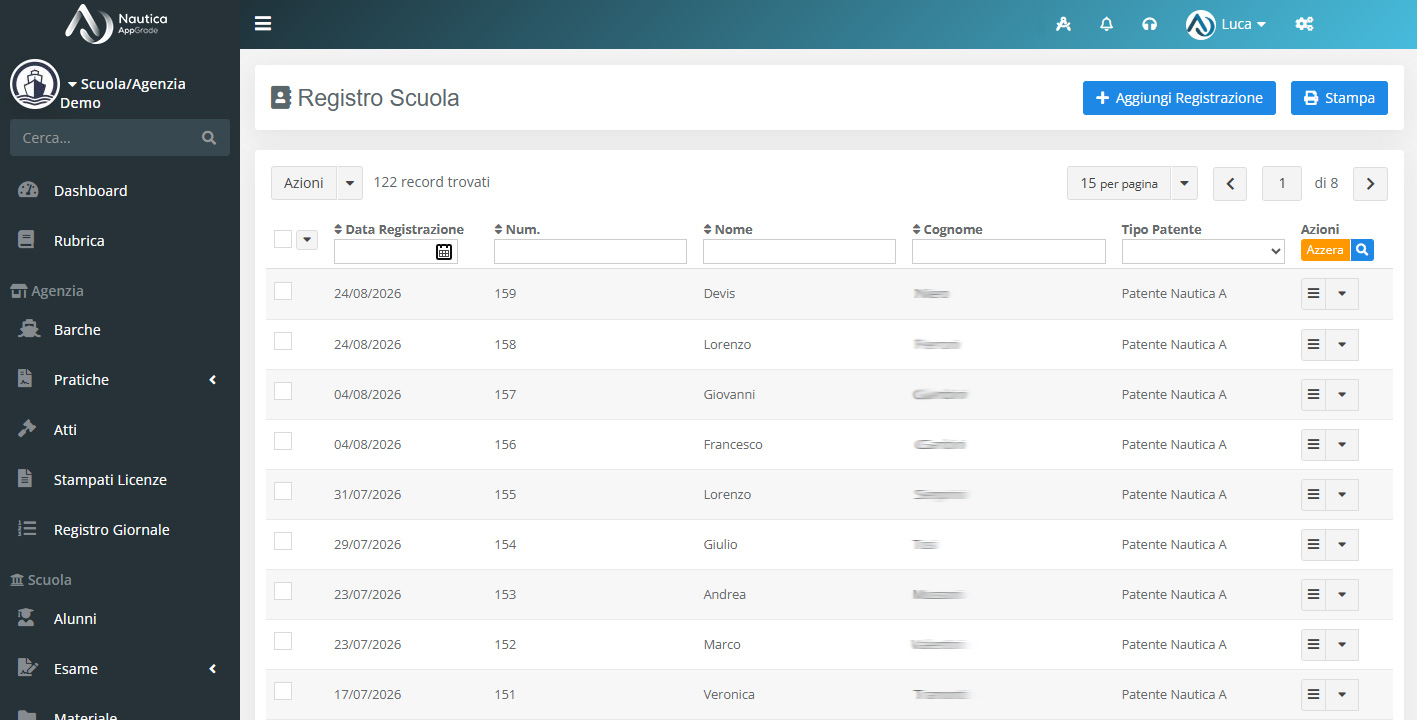This screenshot has width=1417, height=720.
Task: Expand the Pratiche submenu chevron
Action: click(x=213, y=380)
